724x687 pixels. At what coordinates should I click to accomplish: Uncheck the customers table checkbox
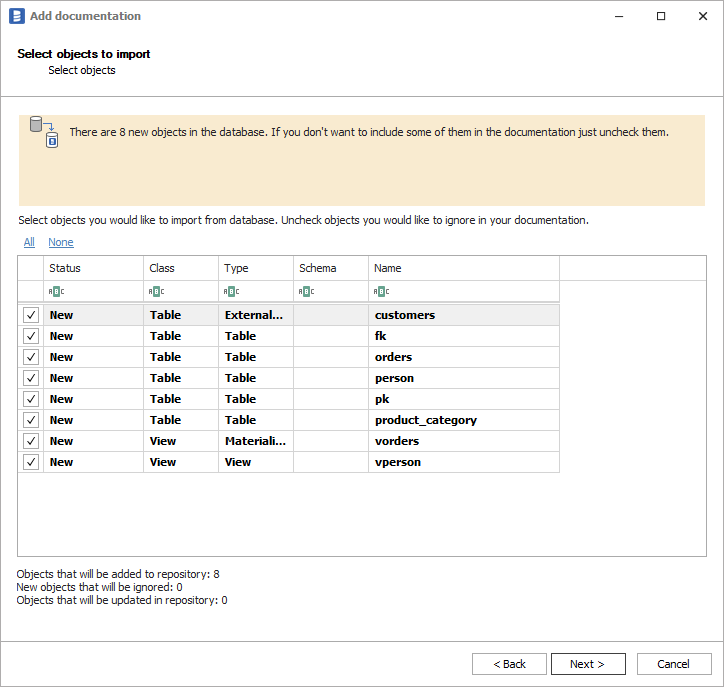click(x=31, y=315)
